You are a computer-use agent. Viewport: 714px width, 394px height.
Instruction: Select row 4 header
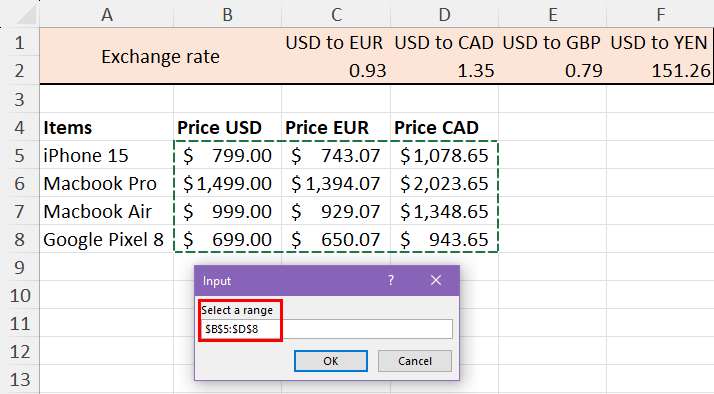pos(20,127)
